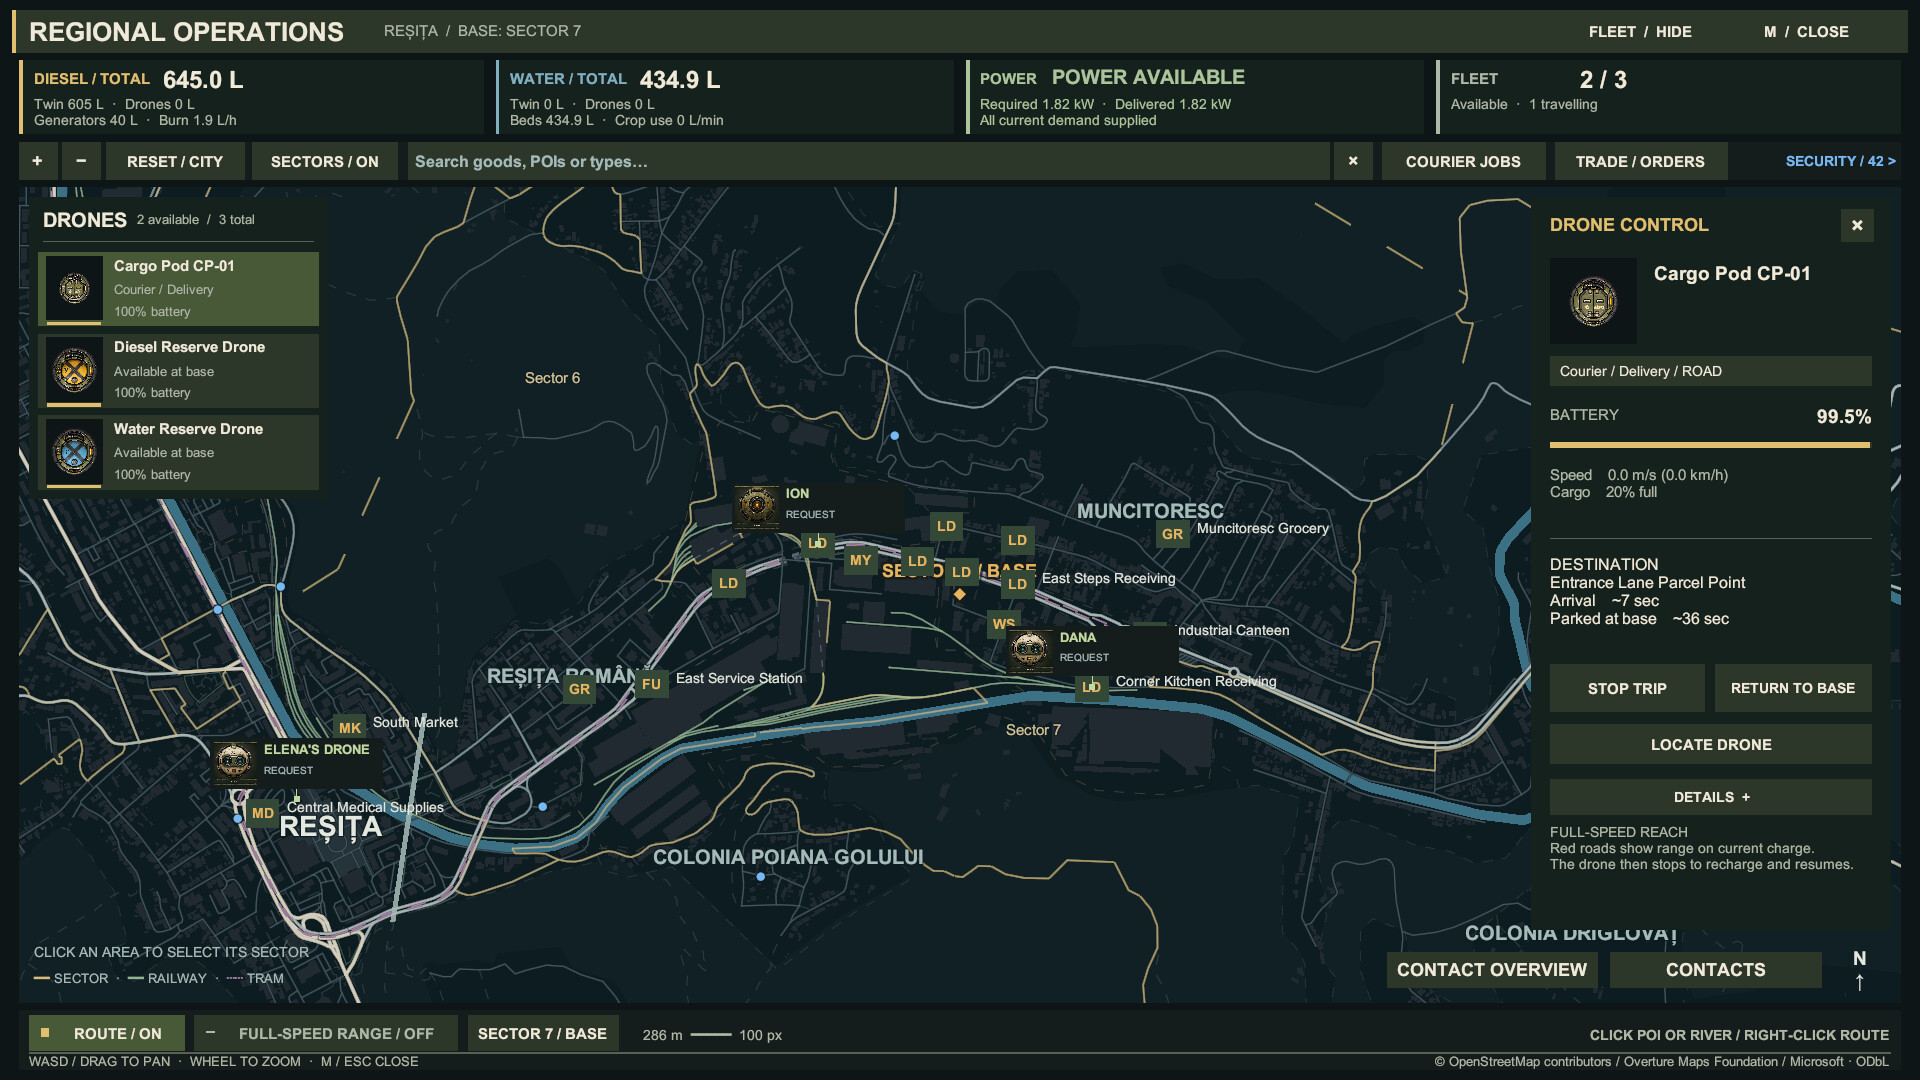Screen dimensions: 1920x1080
Task: Toggle FLEET / HIDE panel
Action: click(1640, 32)
